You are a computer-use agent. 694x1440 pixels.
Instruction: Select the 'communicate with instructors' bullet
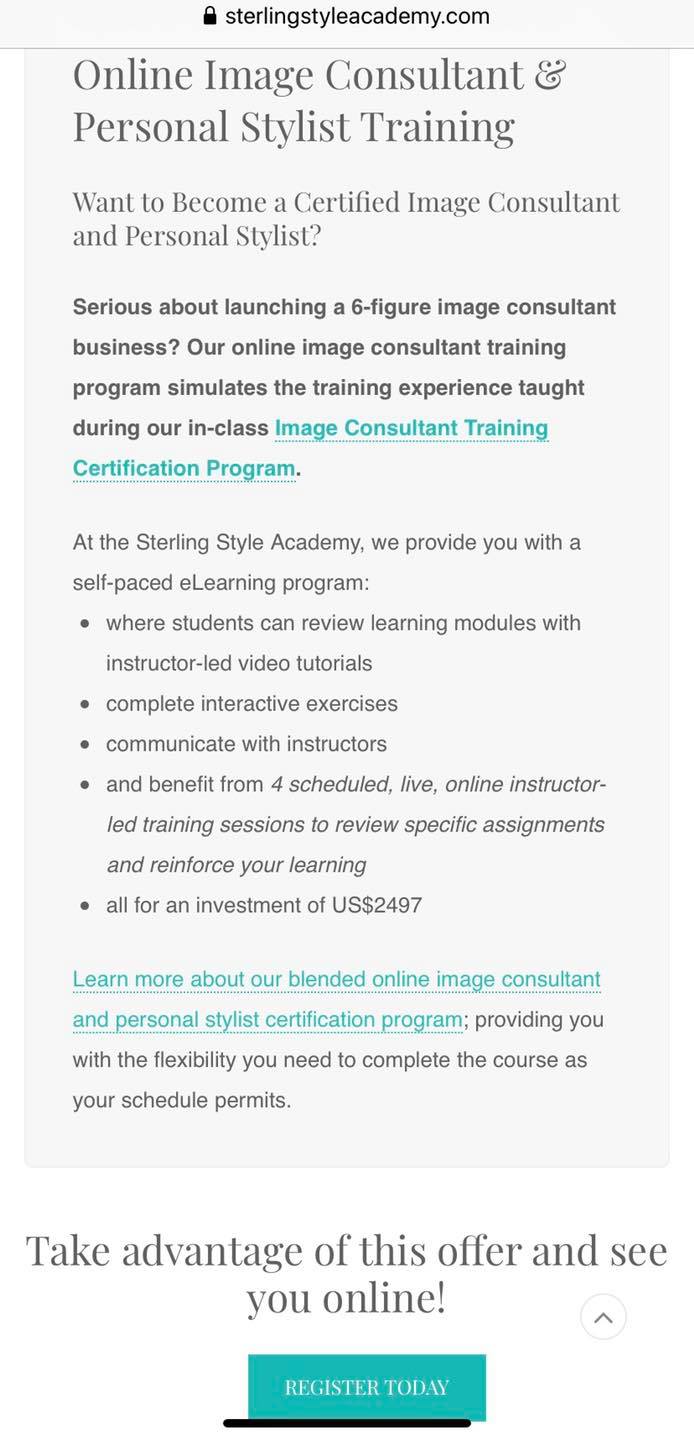(x=246, y=744)
